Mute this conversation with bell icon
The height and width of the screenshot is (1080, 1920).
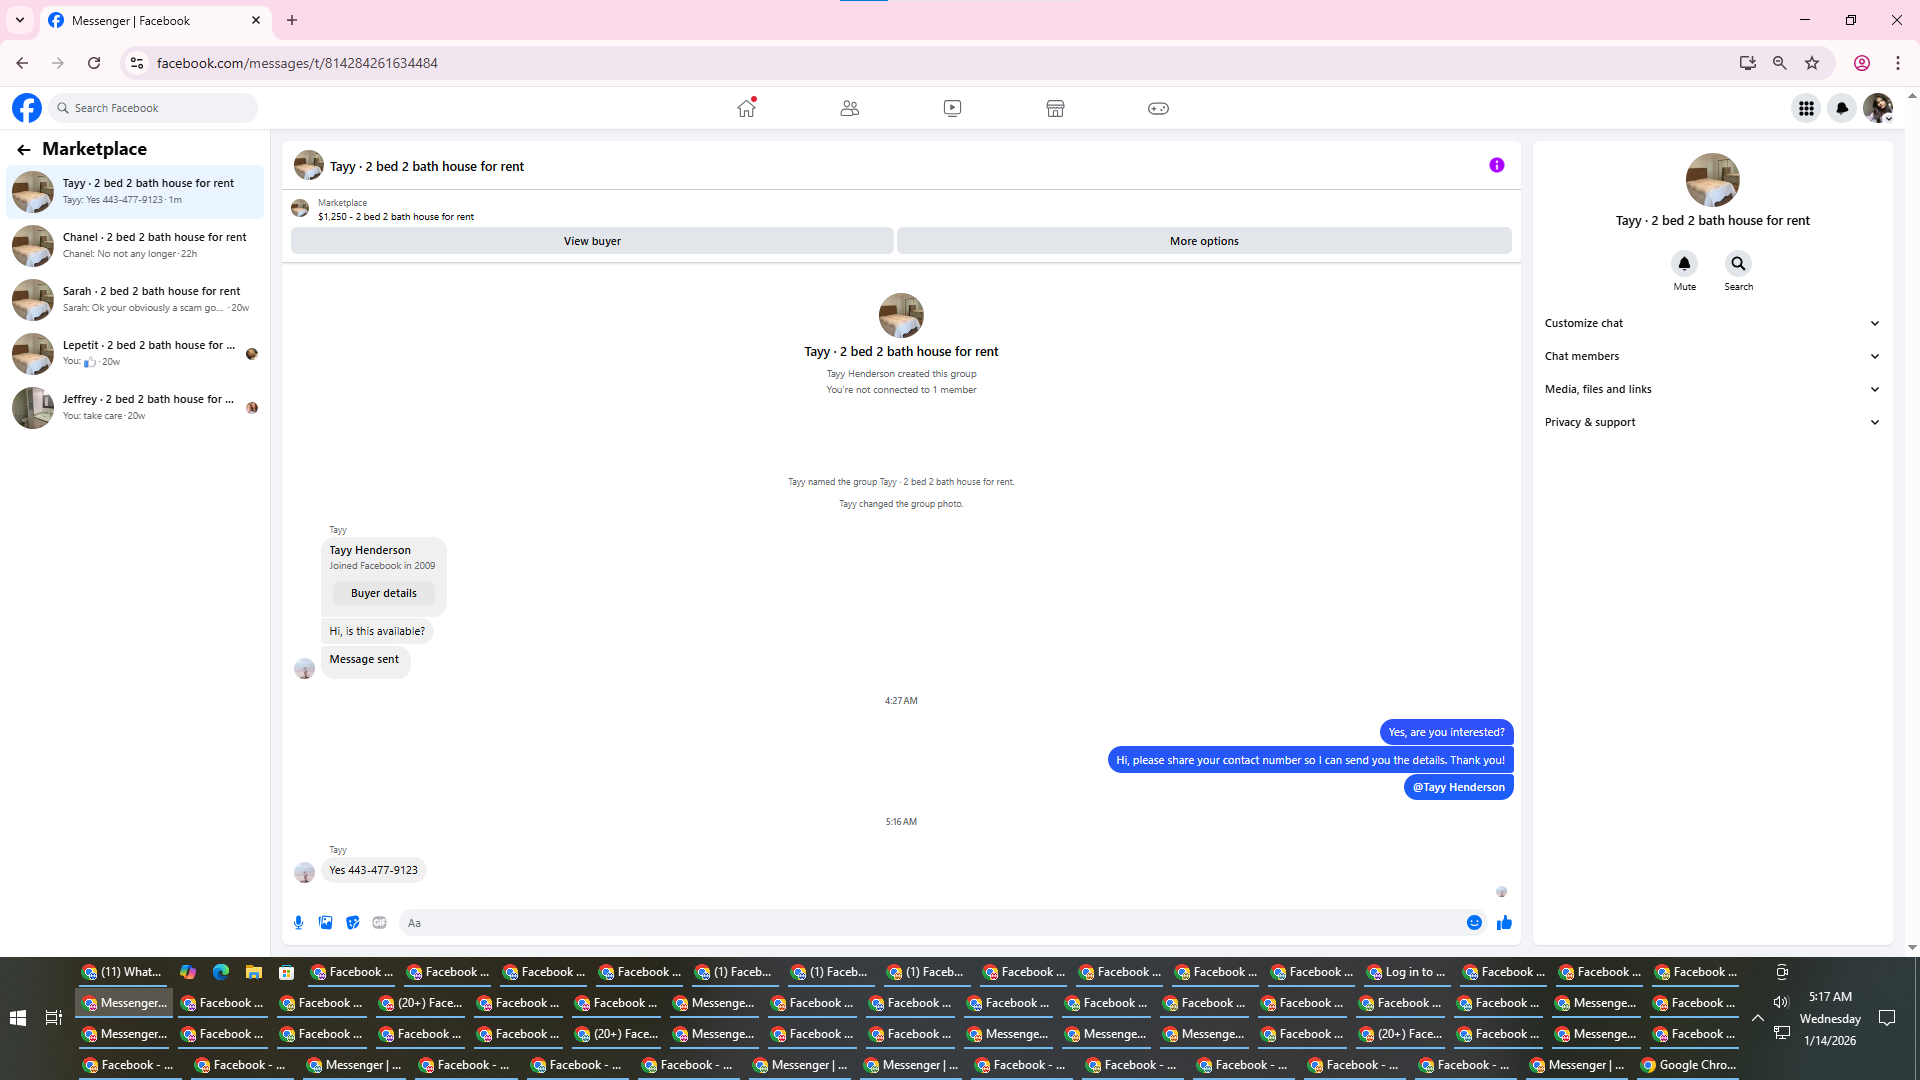click(1684, 264)
